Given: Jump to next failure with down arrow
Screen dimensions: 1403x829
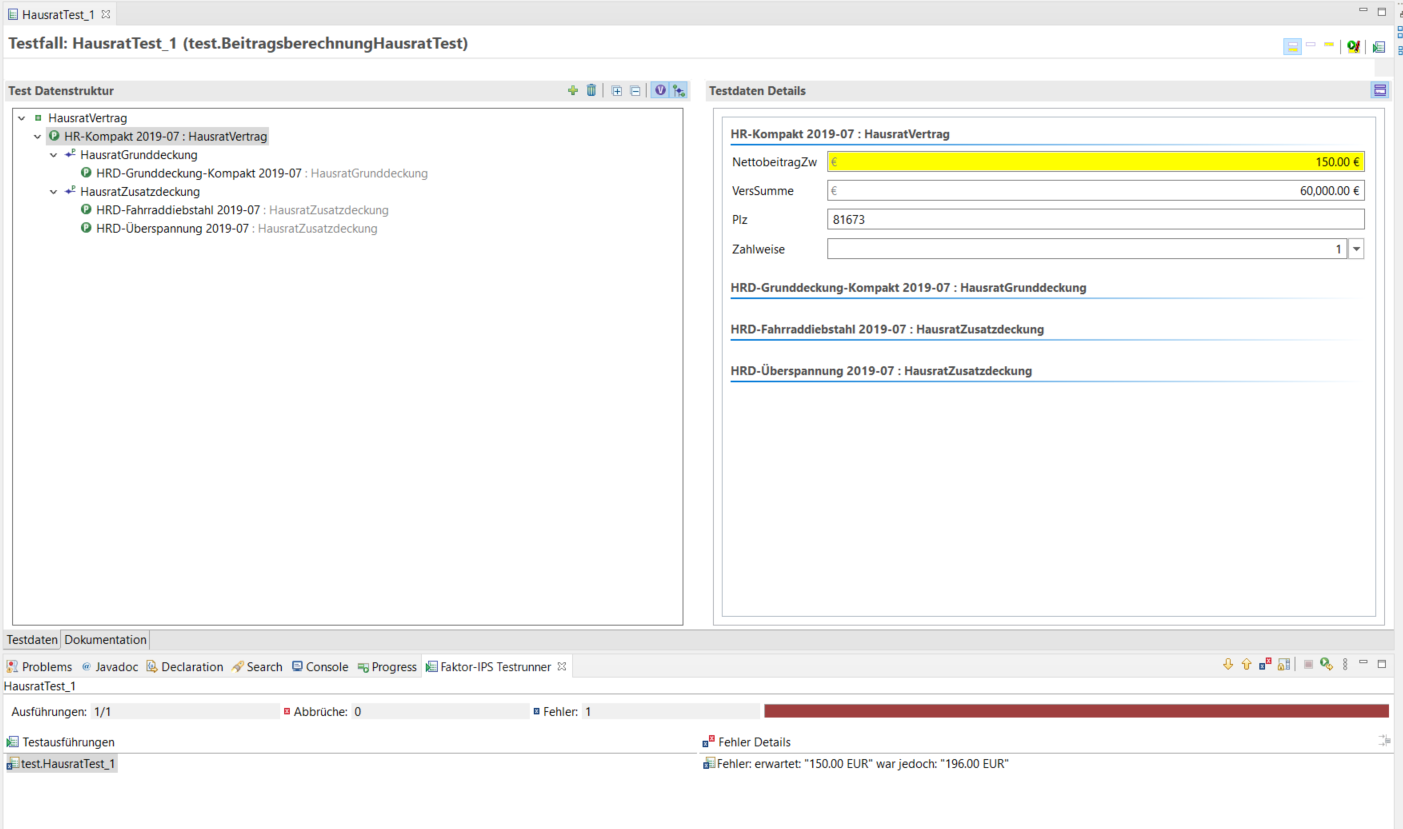Looking at the screenshot, I should tap(1228, 664).
